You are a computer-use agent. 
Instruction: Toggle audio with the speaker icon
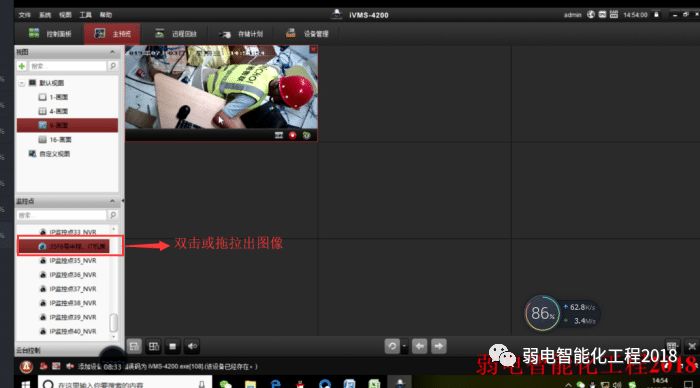[x=192, y=346]
